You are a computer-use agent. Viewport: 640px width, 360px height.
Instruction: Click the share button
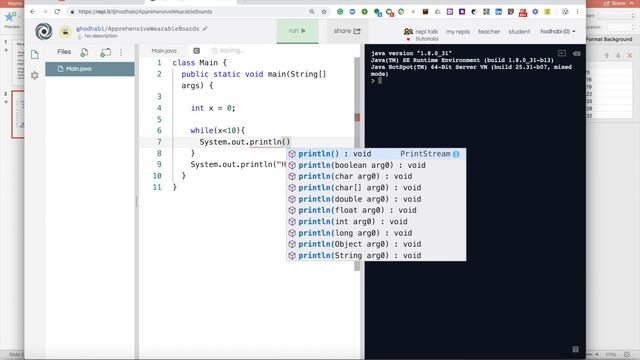coord(347,31)
